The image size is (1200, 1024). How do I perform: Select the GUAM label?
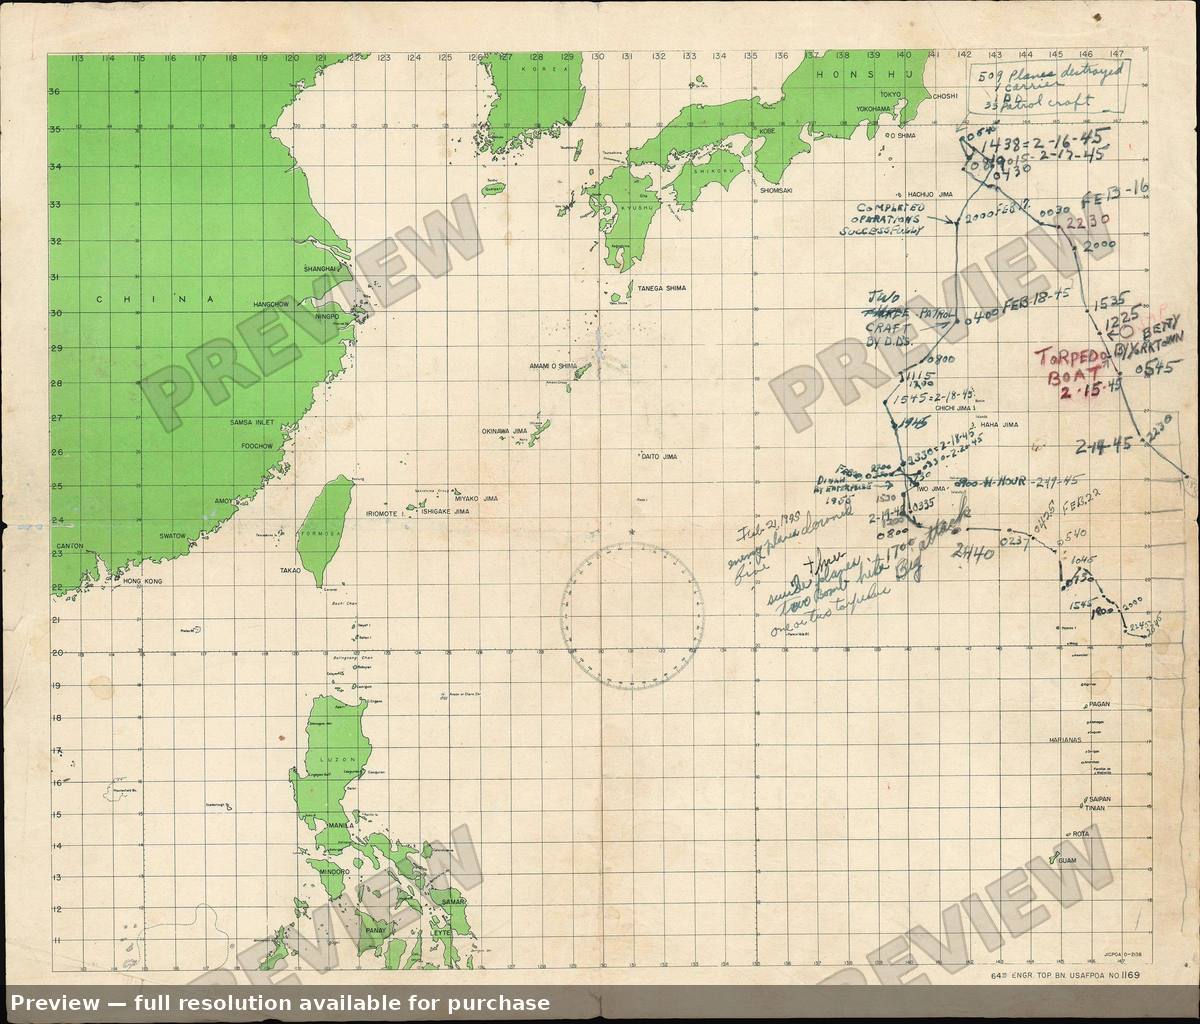[x=1067, y=861]
